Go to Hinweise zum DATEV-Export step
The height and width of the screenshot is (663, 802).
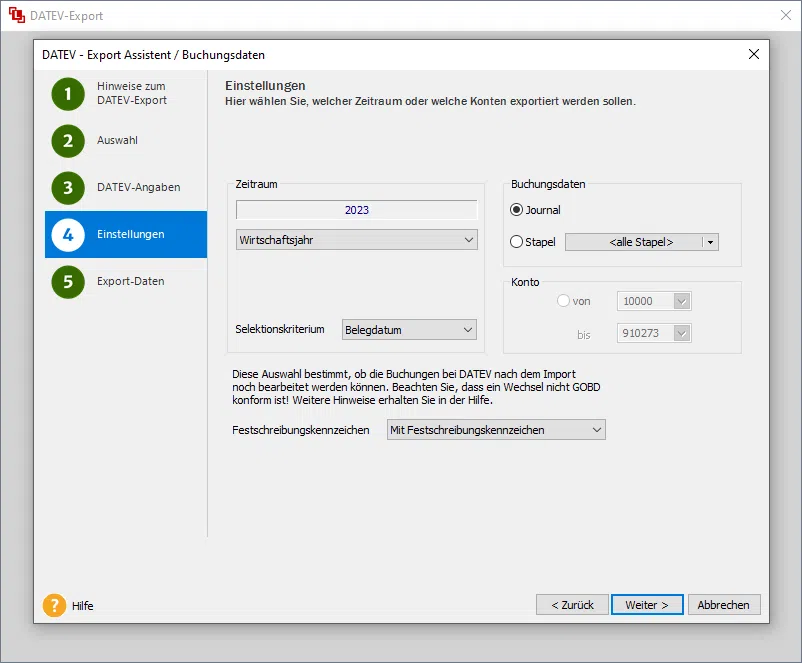click(x=131, y=94)
